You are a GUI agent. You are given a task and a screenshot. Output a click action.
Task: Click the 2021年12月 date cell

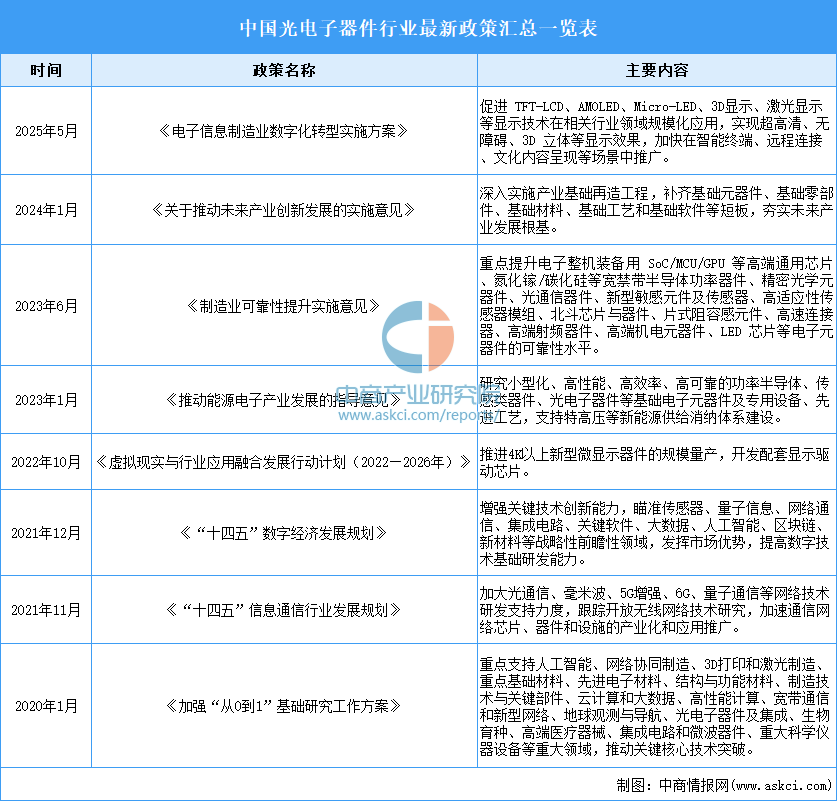[x=46, y=533]
